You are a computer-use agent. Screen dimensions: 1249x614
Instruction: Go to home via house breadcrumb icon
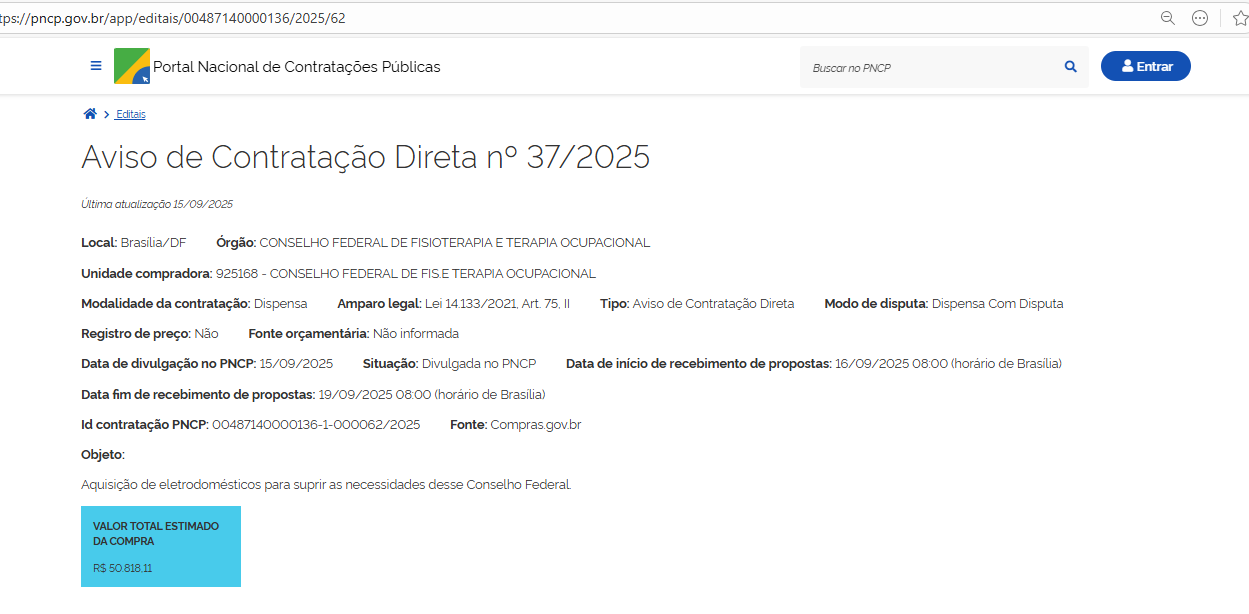click(x=90, y=114)
